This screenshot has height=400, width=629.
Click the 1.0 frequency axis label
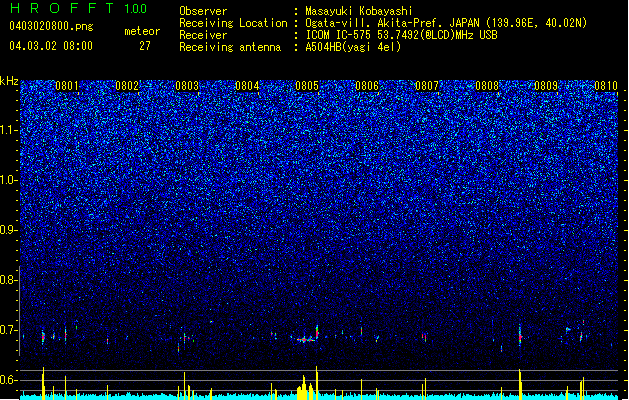pyautogui.click(x=9, y=181)
